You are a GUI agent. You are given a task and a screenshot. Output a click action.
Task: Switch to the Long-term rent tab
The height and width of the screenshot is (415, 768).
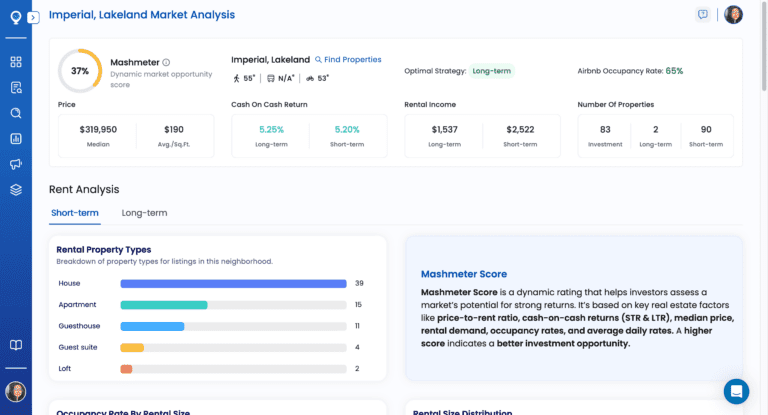coord(144,213)
